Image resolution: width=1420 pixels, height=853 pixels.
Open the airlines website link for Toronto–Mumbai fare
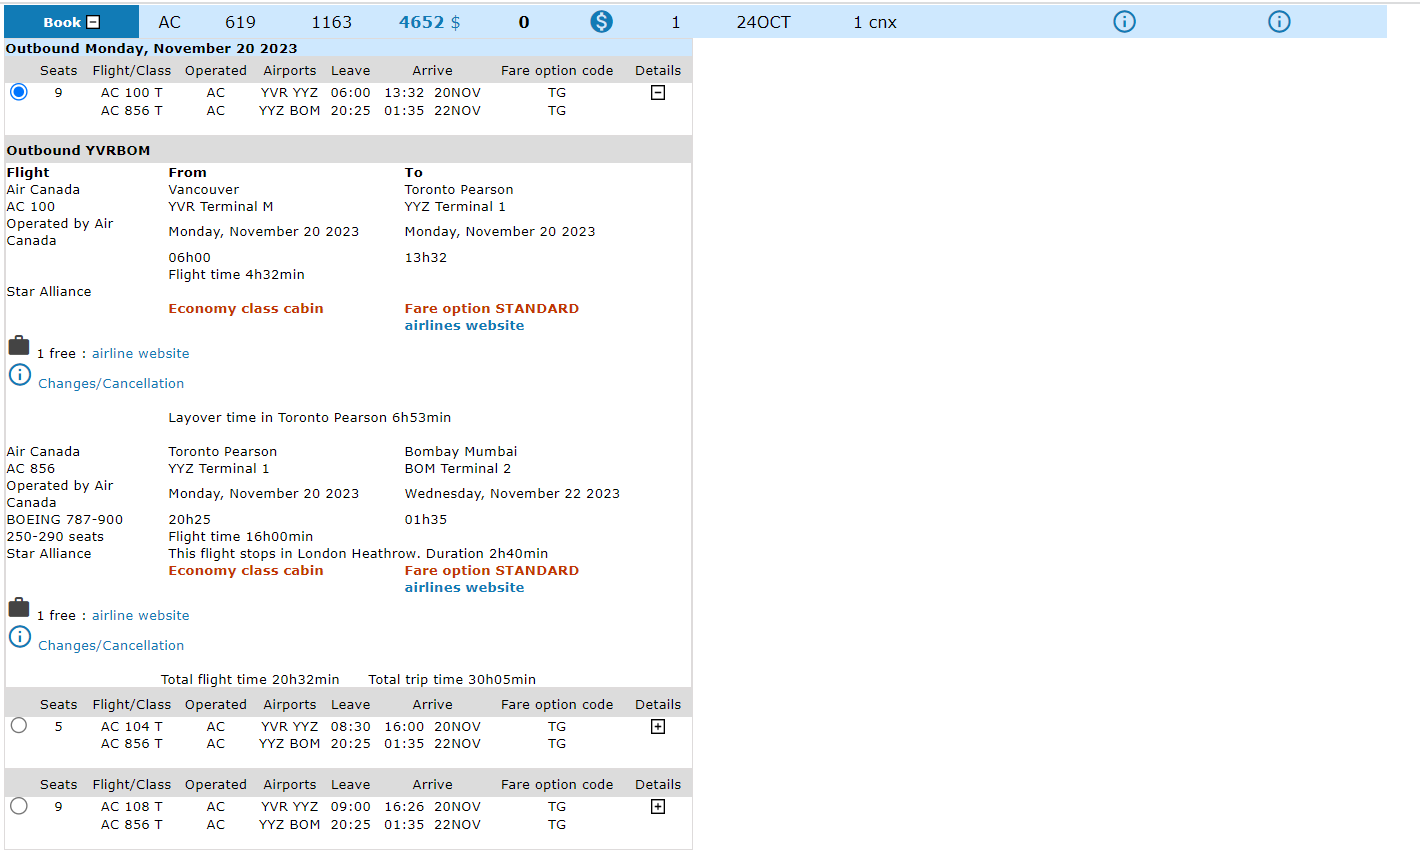[464, 588]
